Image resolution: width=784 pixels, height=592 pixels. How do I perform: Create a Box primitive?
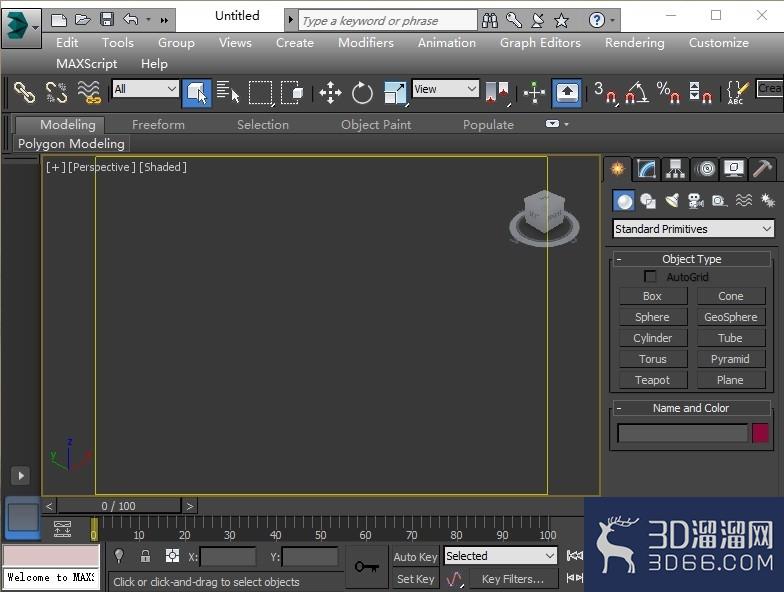[x=652, y=296]
